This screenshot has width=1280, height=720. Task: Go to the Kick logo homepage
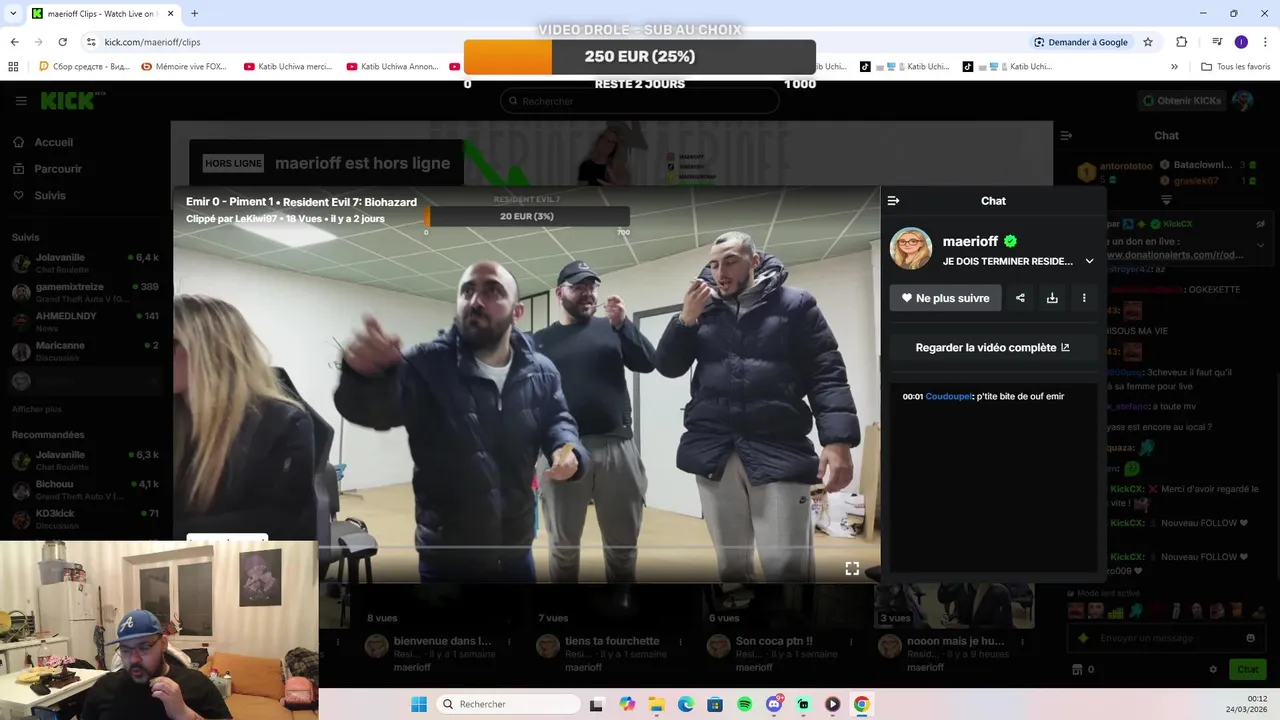[72, 101]
